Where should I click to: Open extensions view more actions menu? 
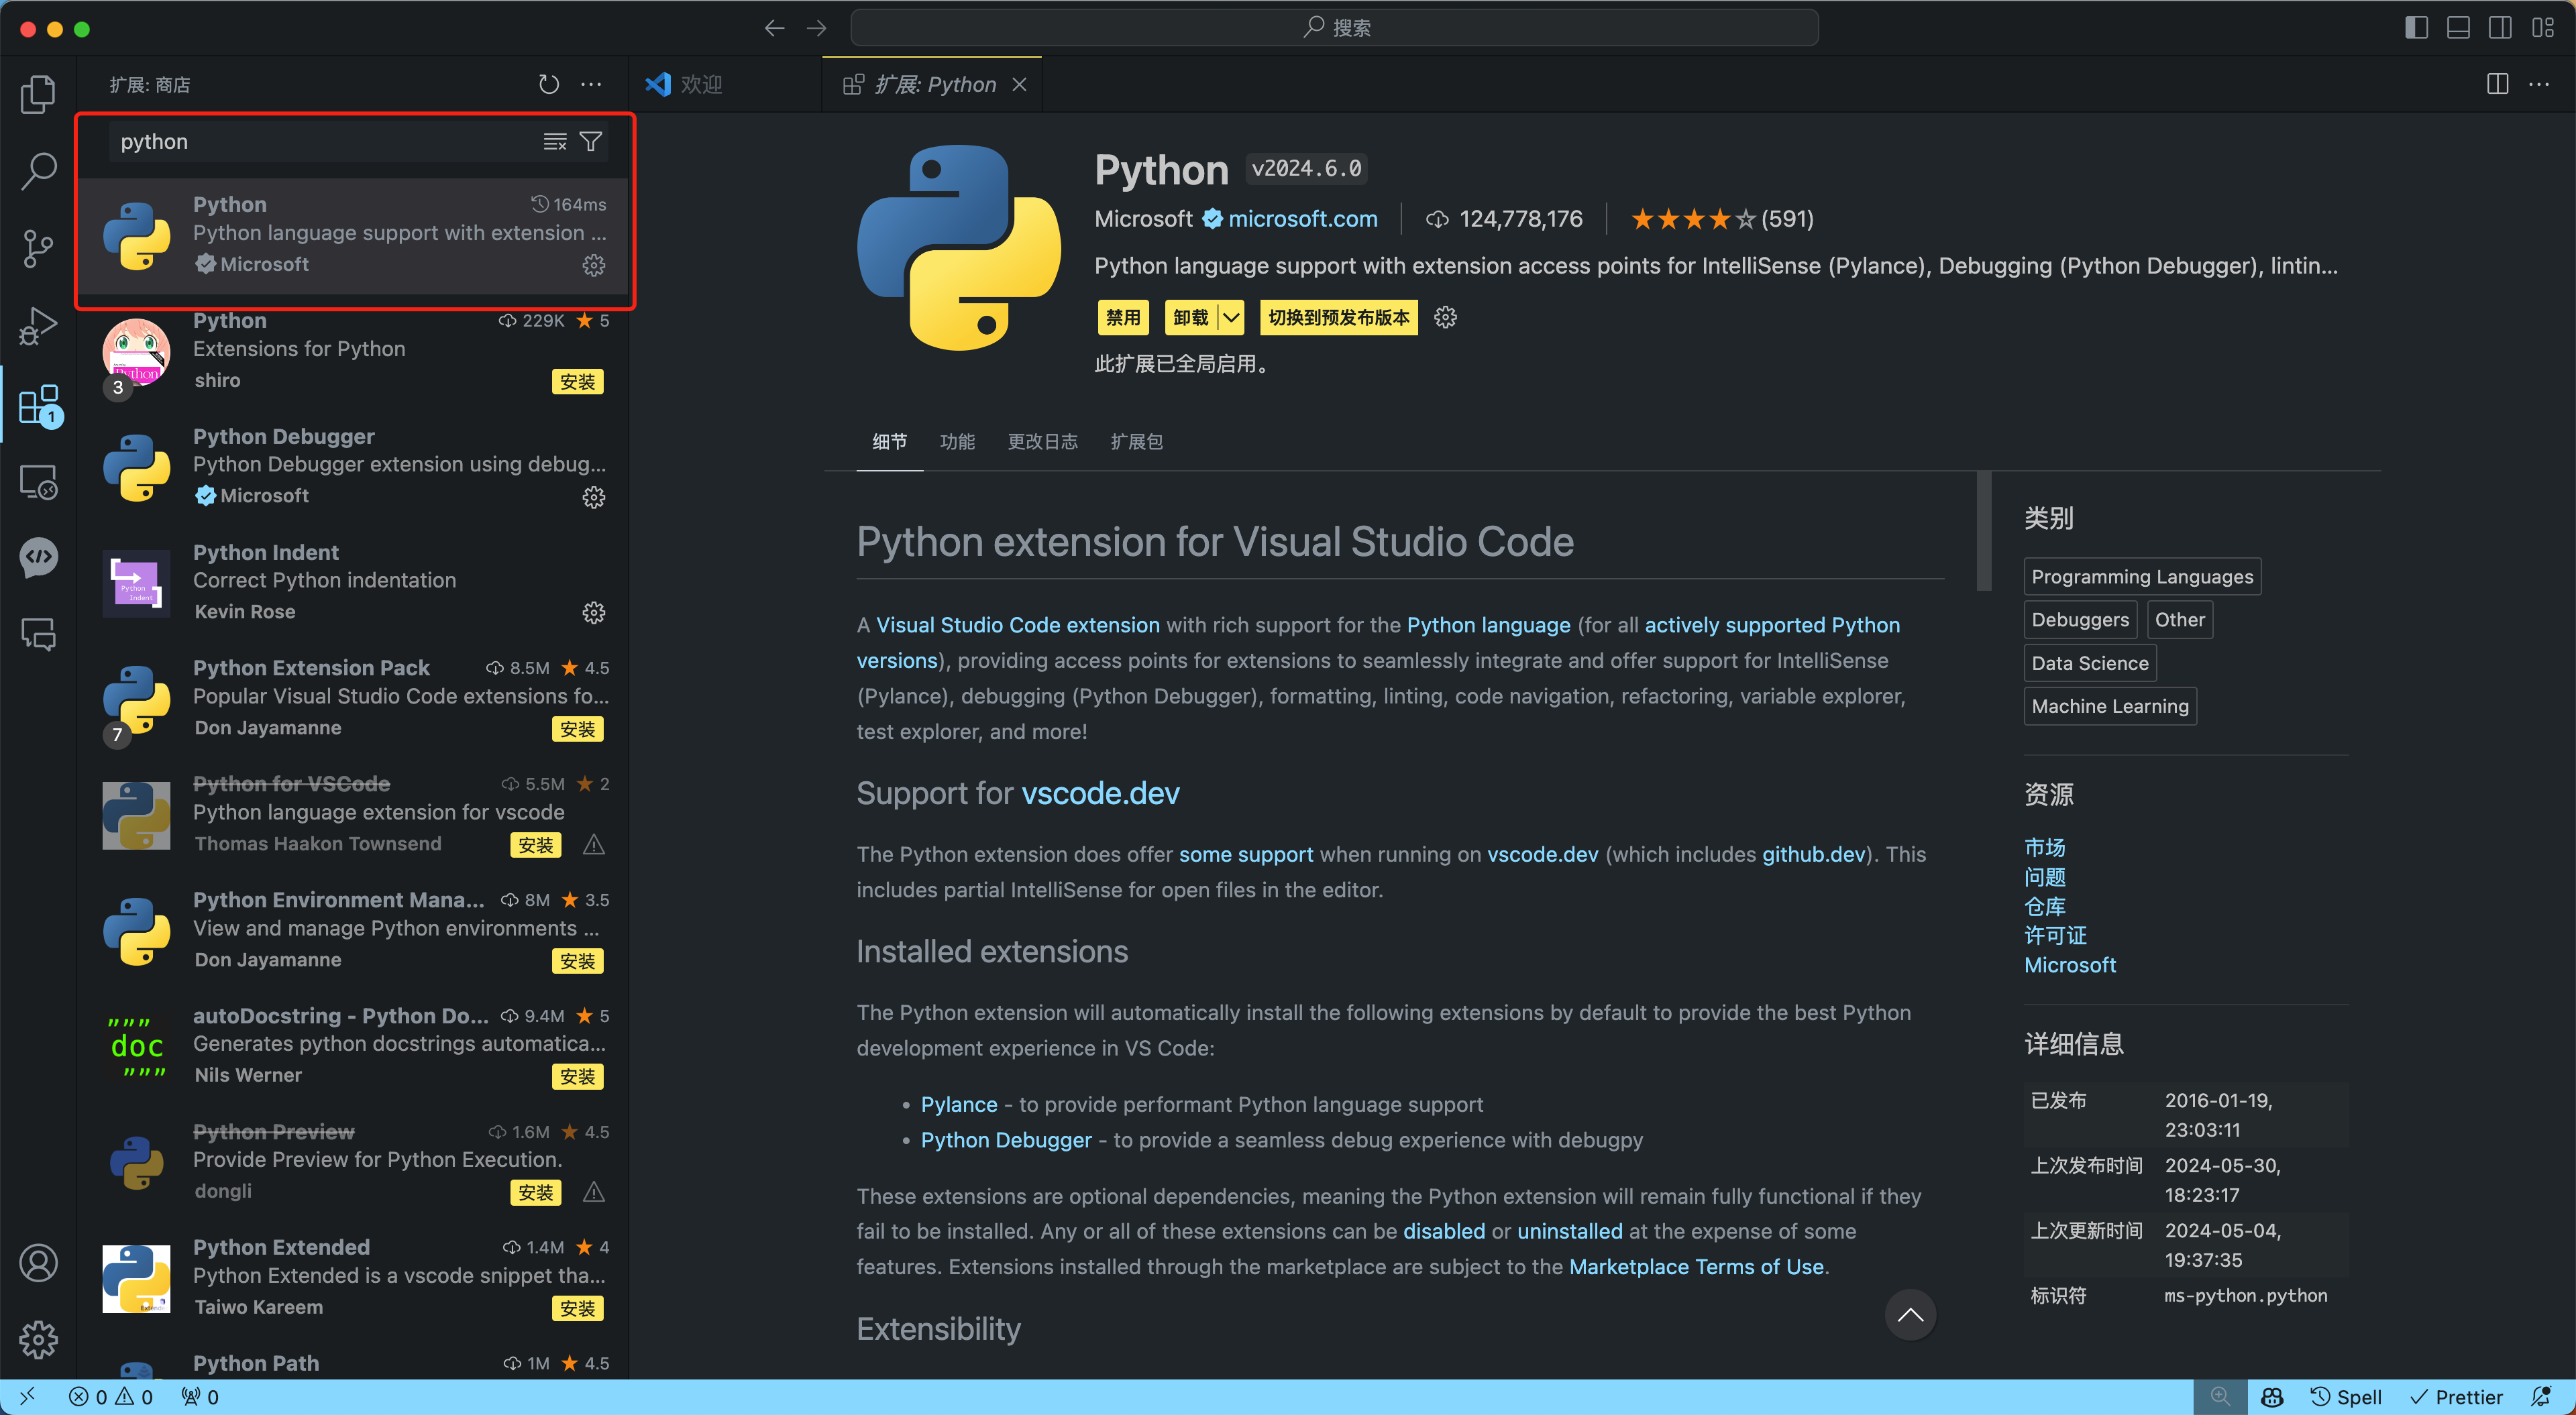click(x=591, y=84)
